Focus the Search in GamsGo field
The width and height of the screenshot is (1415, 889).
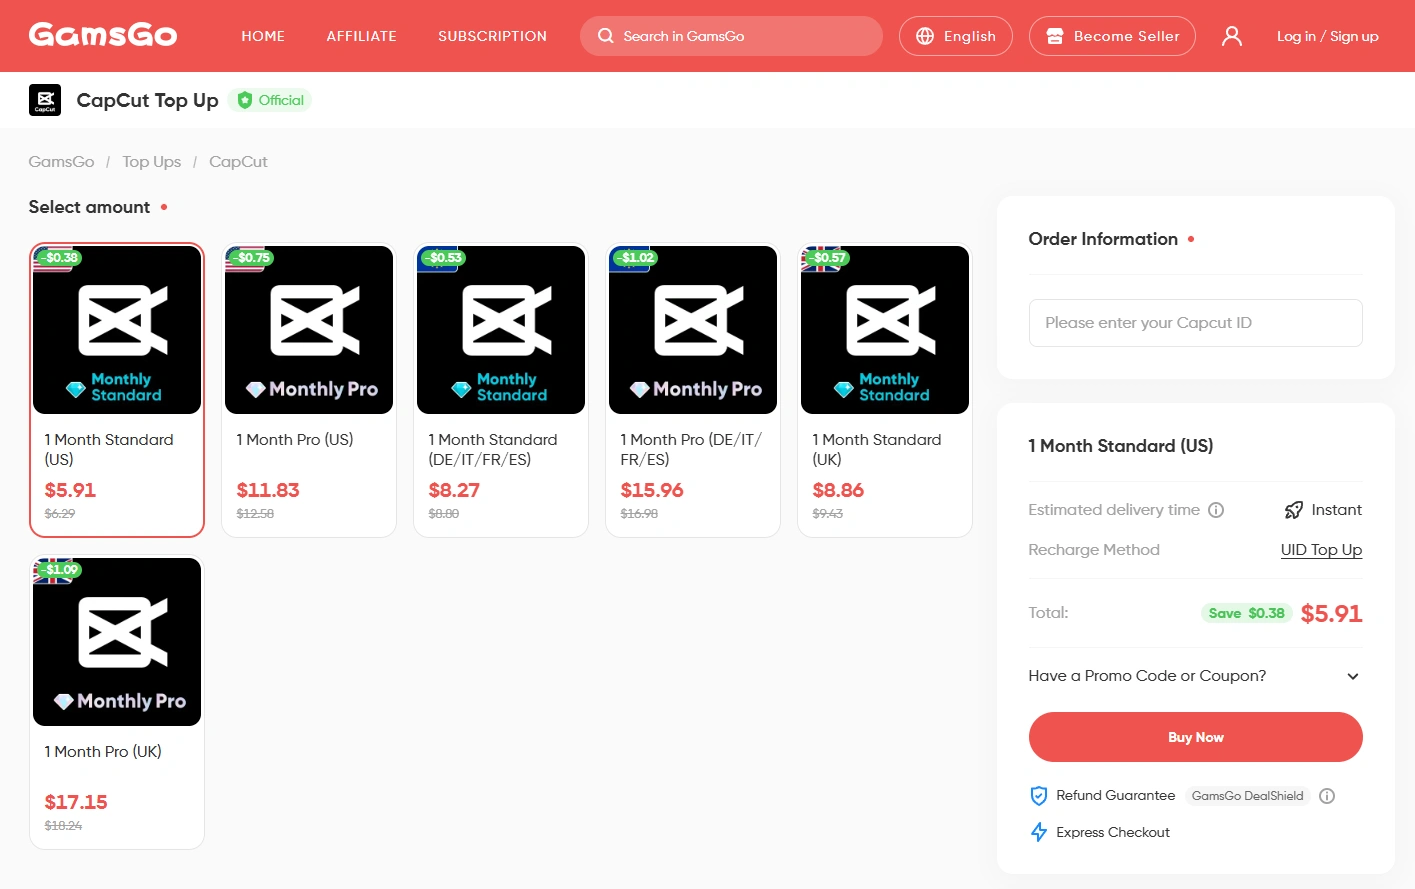pos(731,36)
